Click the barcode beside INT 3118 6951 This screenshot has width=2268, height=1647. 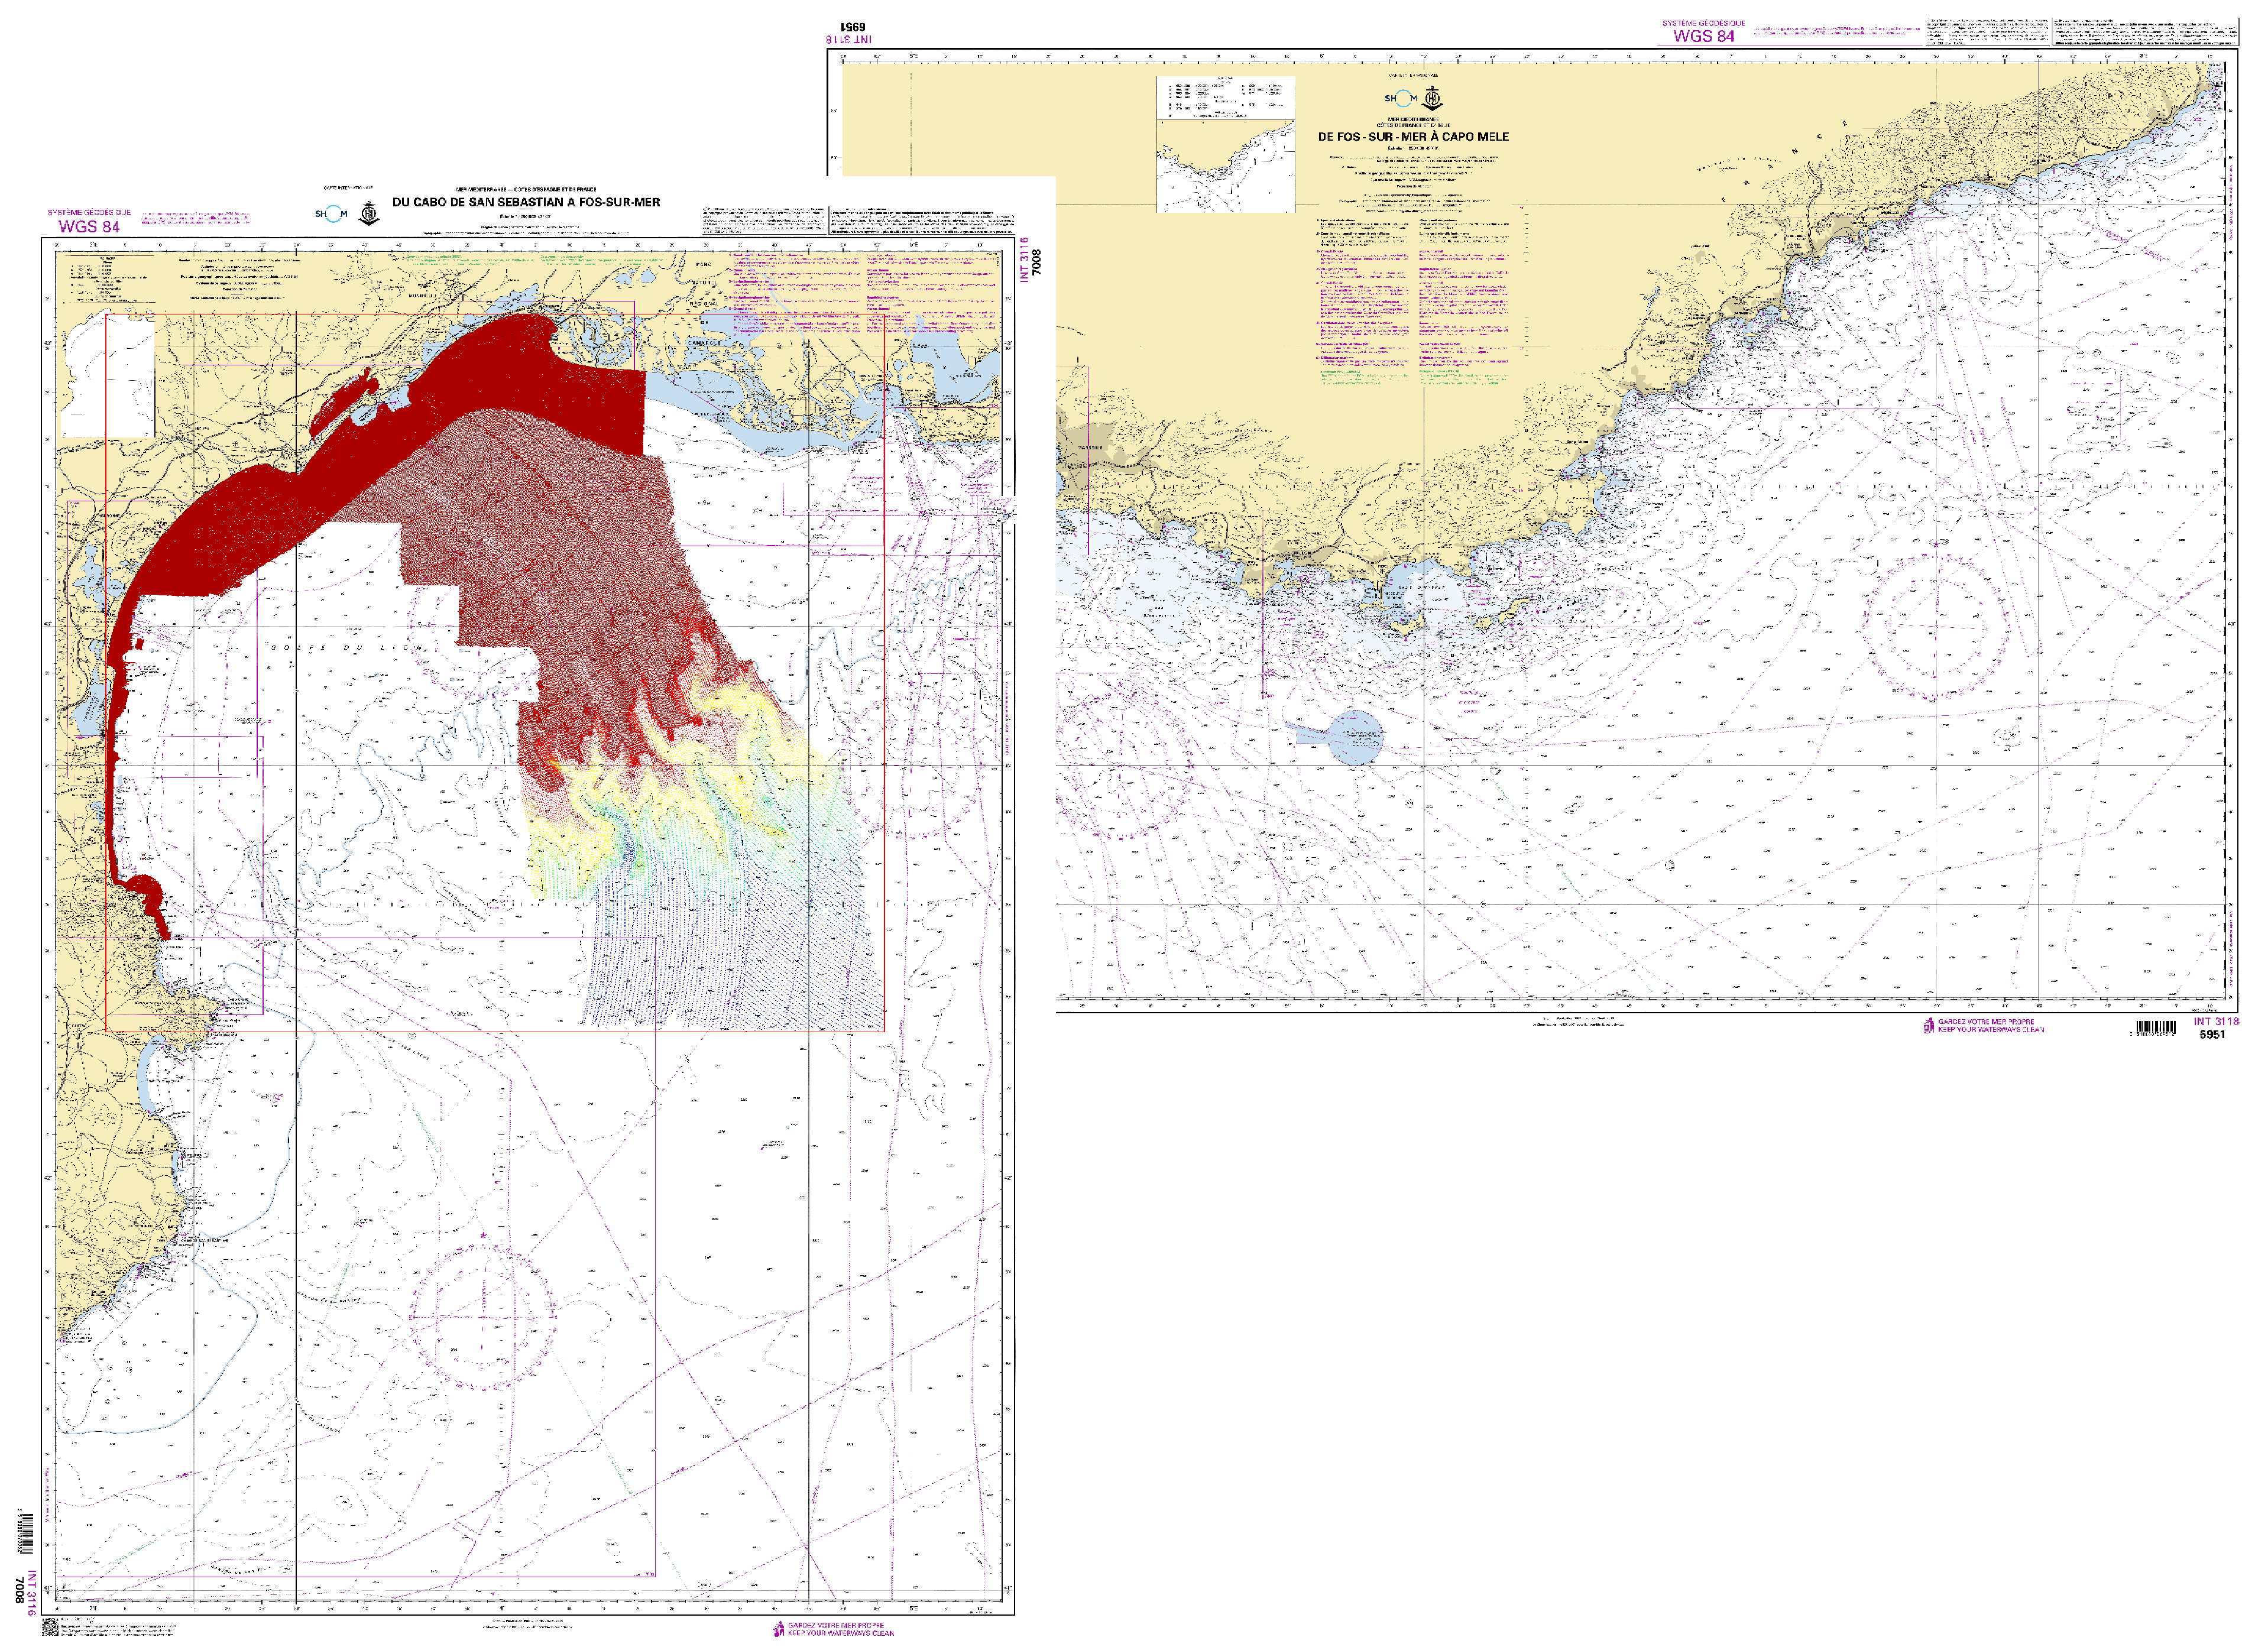[2156, 1028]
